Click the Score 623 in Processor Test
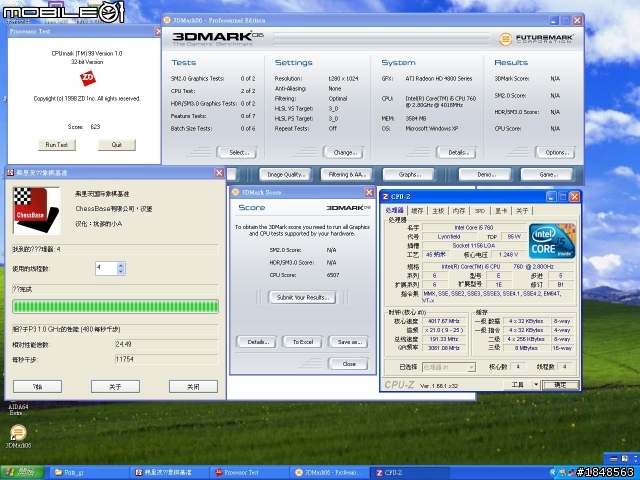This screenshot has height=480, width=640. (95, 127)
